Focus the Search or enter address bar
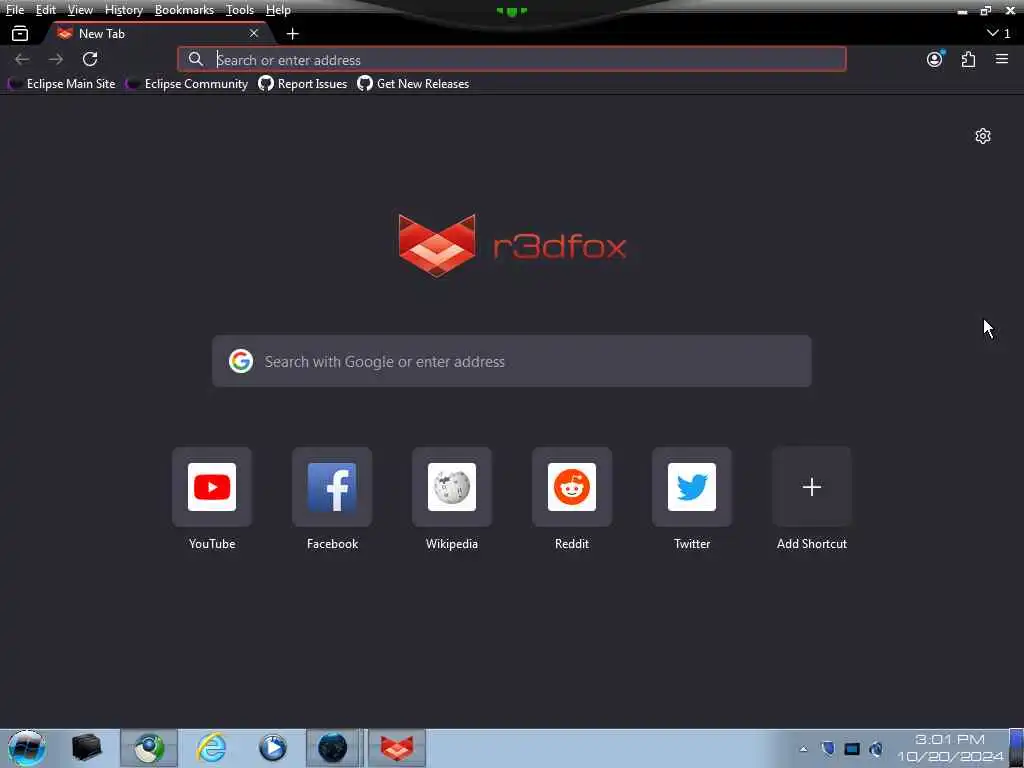This screenshot has height=768, width=1024. [x=512, y=59]
